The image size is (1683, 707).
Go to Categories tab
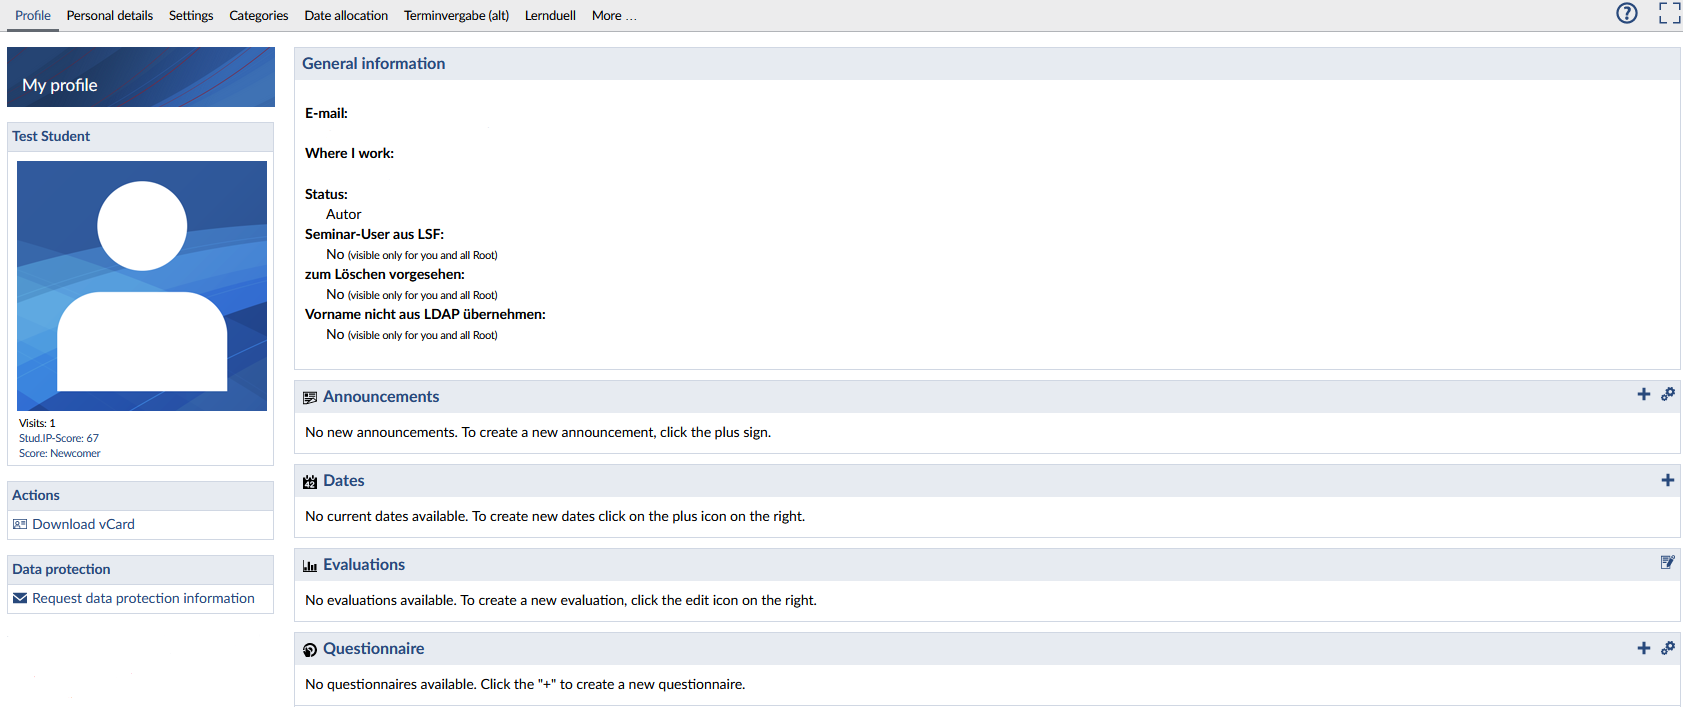(258, 16)
